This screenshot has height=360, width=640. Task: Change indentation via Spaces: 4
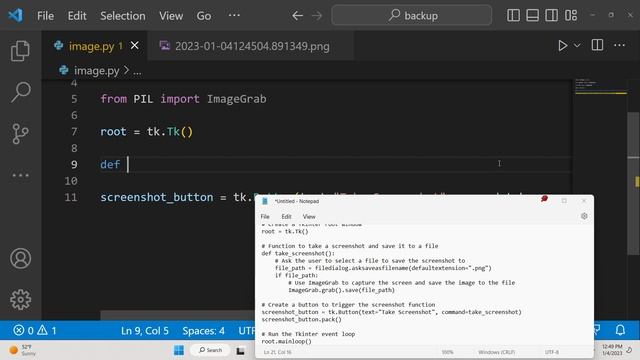coord(203,331)
